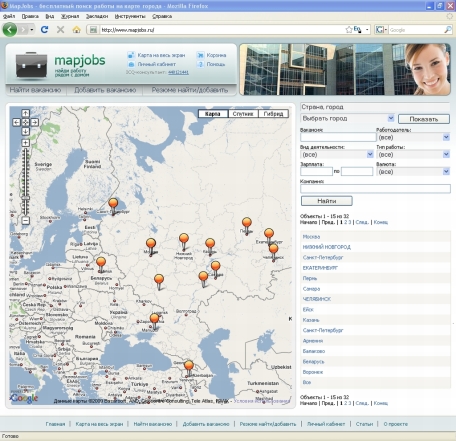Bookmark the page with the star icon
This screenshot has width=456, height=441.
[349, 30]
